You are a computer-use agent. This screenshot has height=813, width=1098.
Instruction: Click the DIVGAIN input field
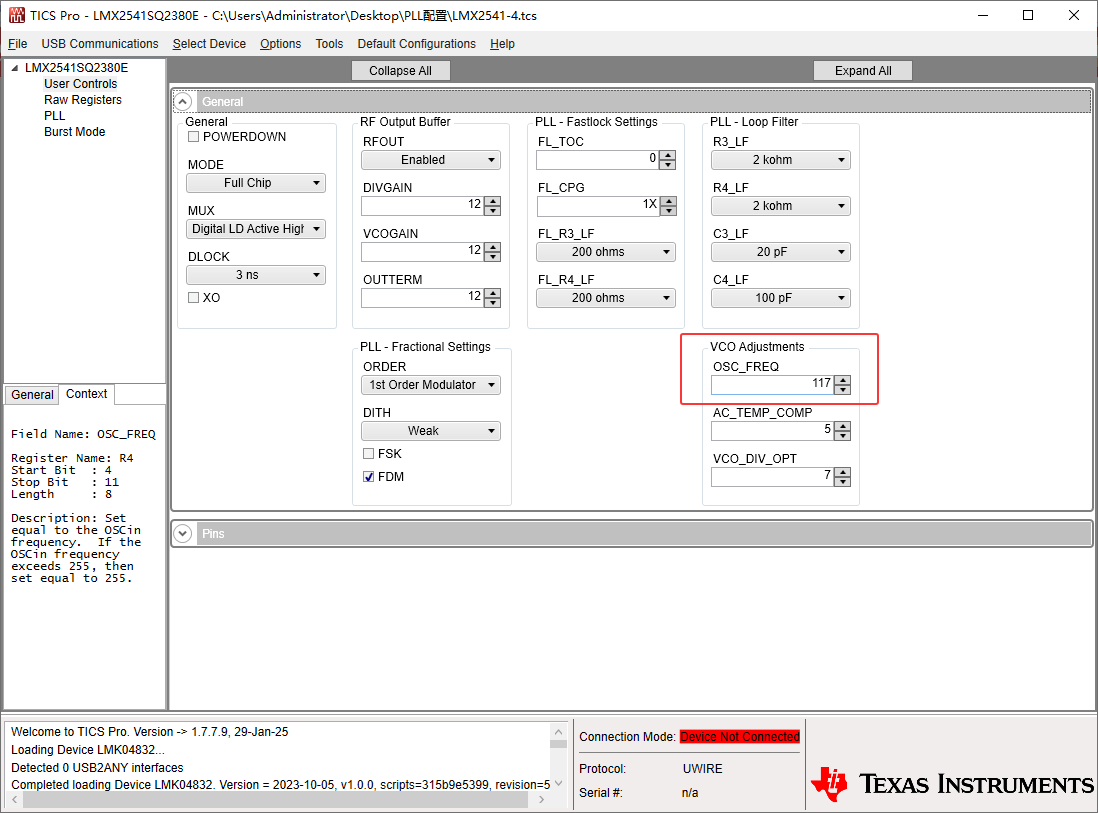coord(423,206)
